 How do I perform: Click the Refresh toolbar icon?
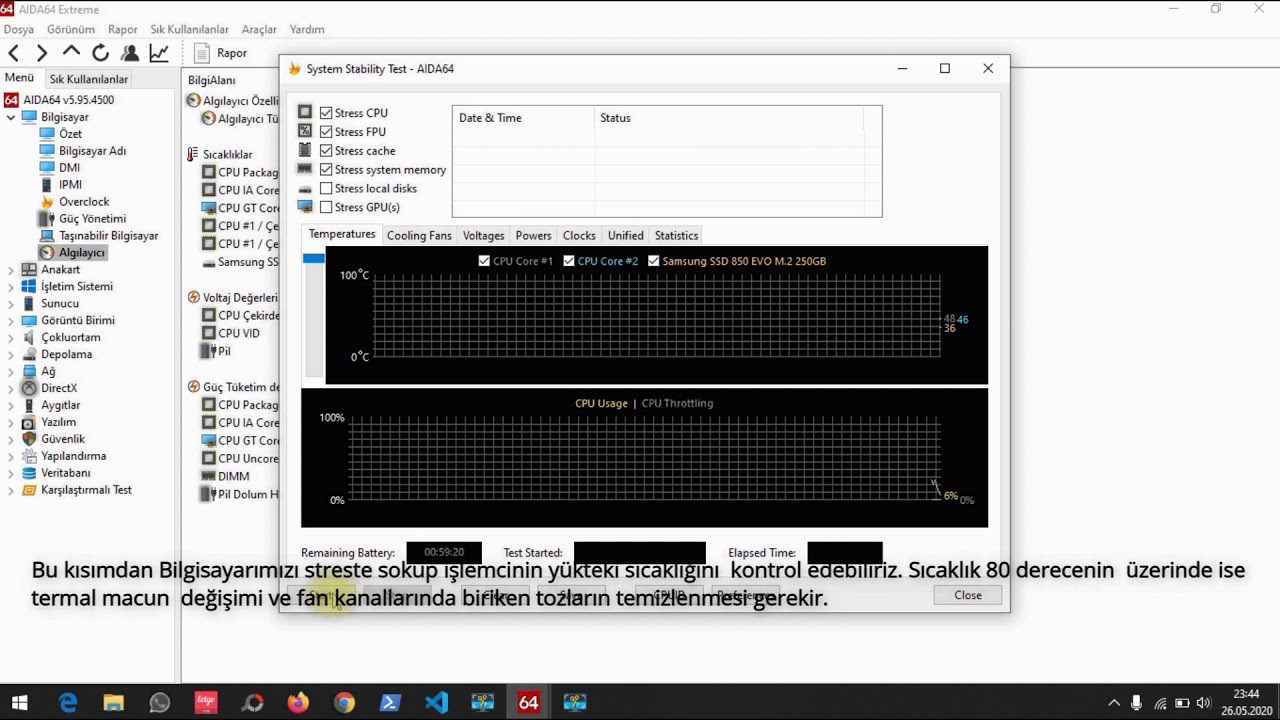pyautogui.click(x=100, y=53)
